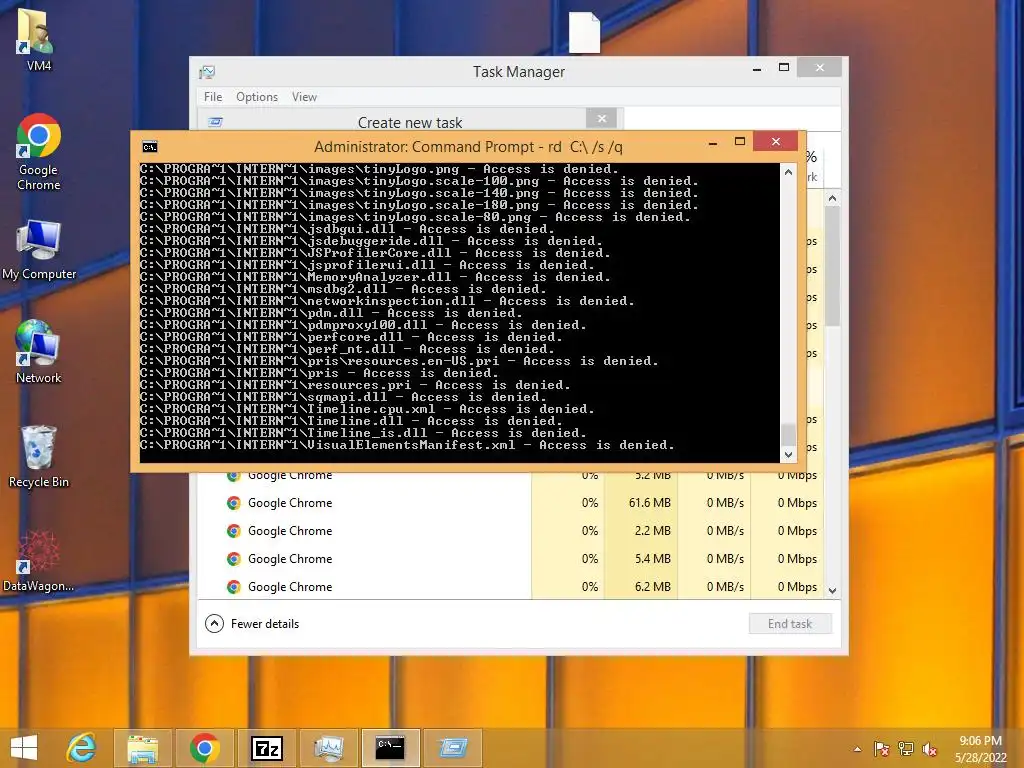The image size is (1024, 768).
Task: Click the muted volume tray icon
Action: click(x=930, y=749)
